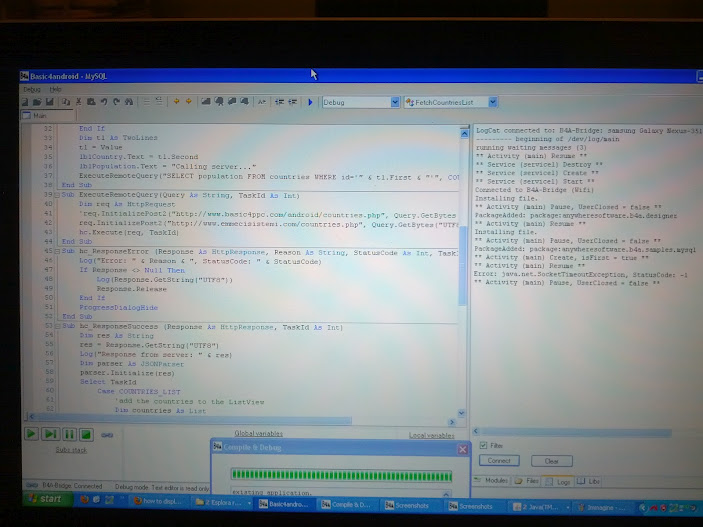This screenshot has width=703, height=527.
Task: Open the 'how to displ...' Firefox taskbar item
Action: point(159,501)
